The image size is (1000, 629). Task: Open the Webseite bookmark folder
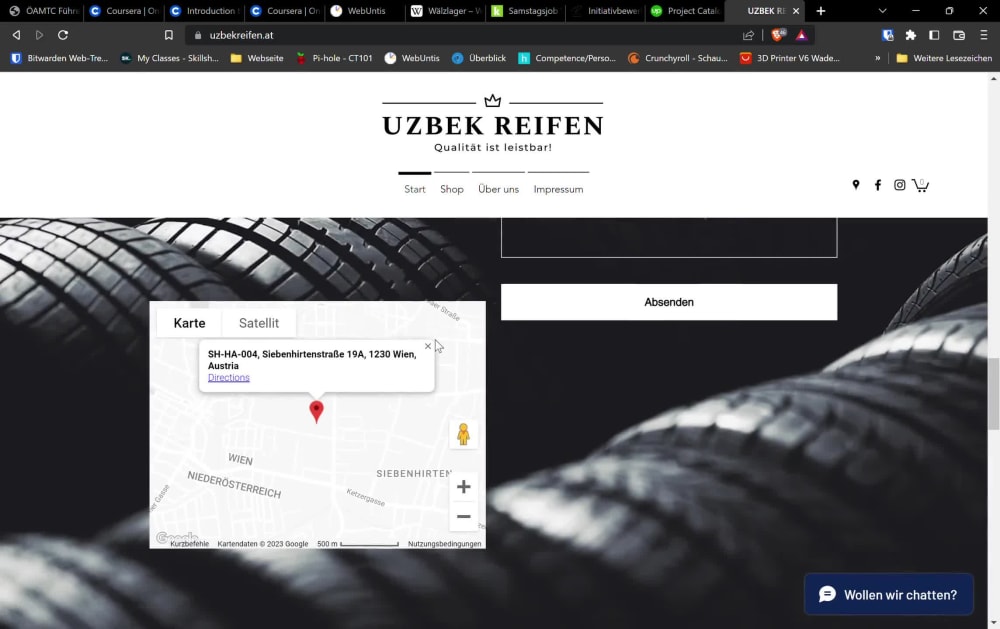[257, 58]
